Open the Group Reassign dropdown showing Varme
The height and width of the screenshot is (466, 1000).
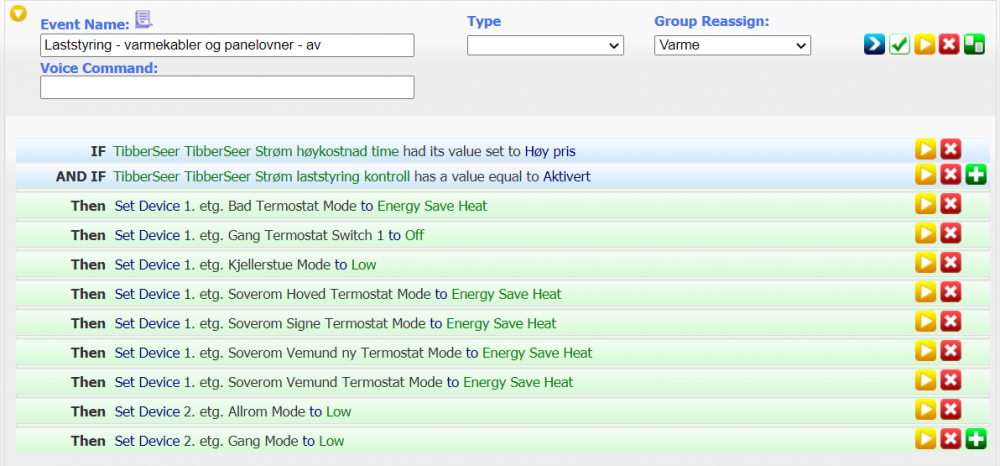tap(732, 46)
